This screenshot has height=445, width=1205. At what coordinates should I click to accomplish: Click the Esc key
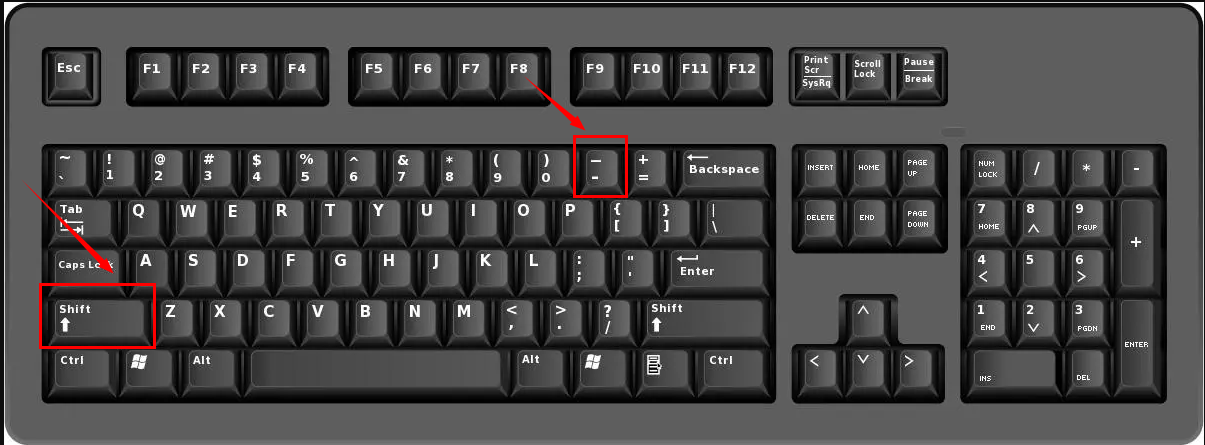[x=70, y=75]
